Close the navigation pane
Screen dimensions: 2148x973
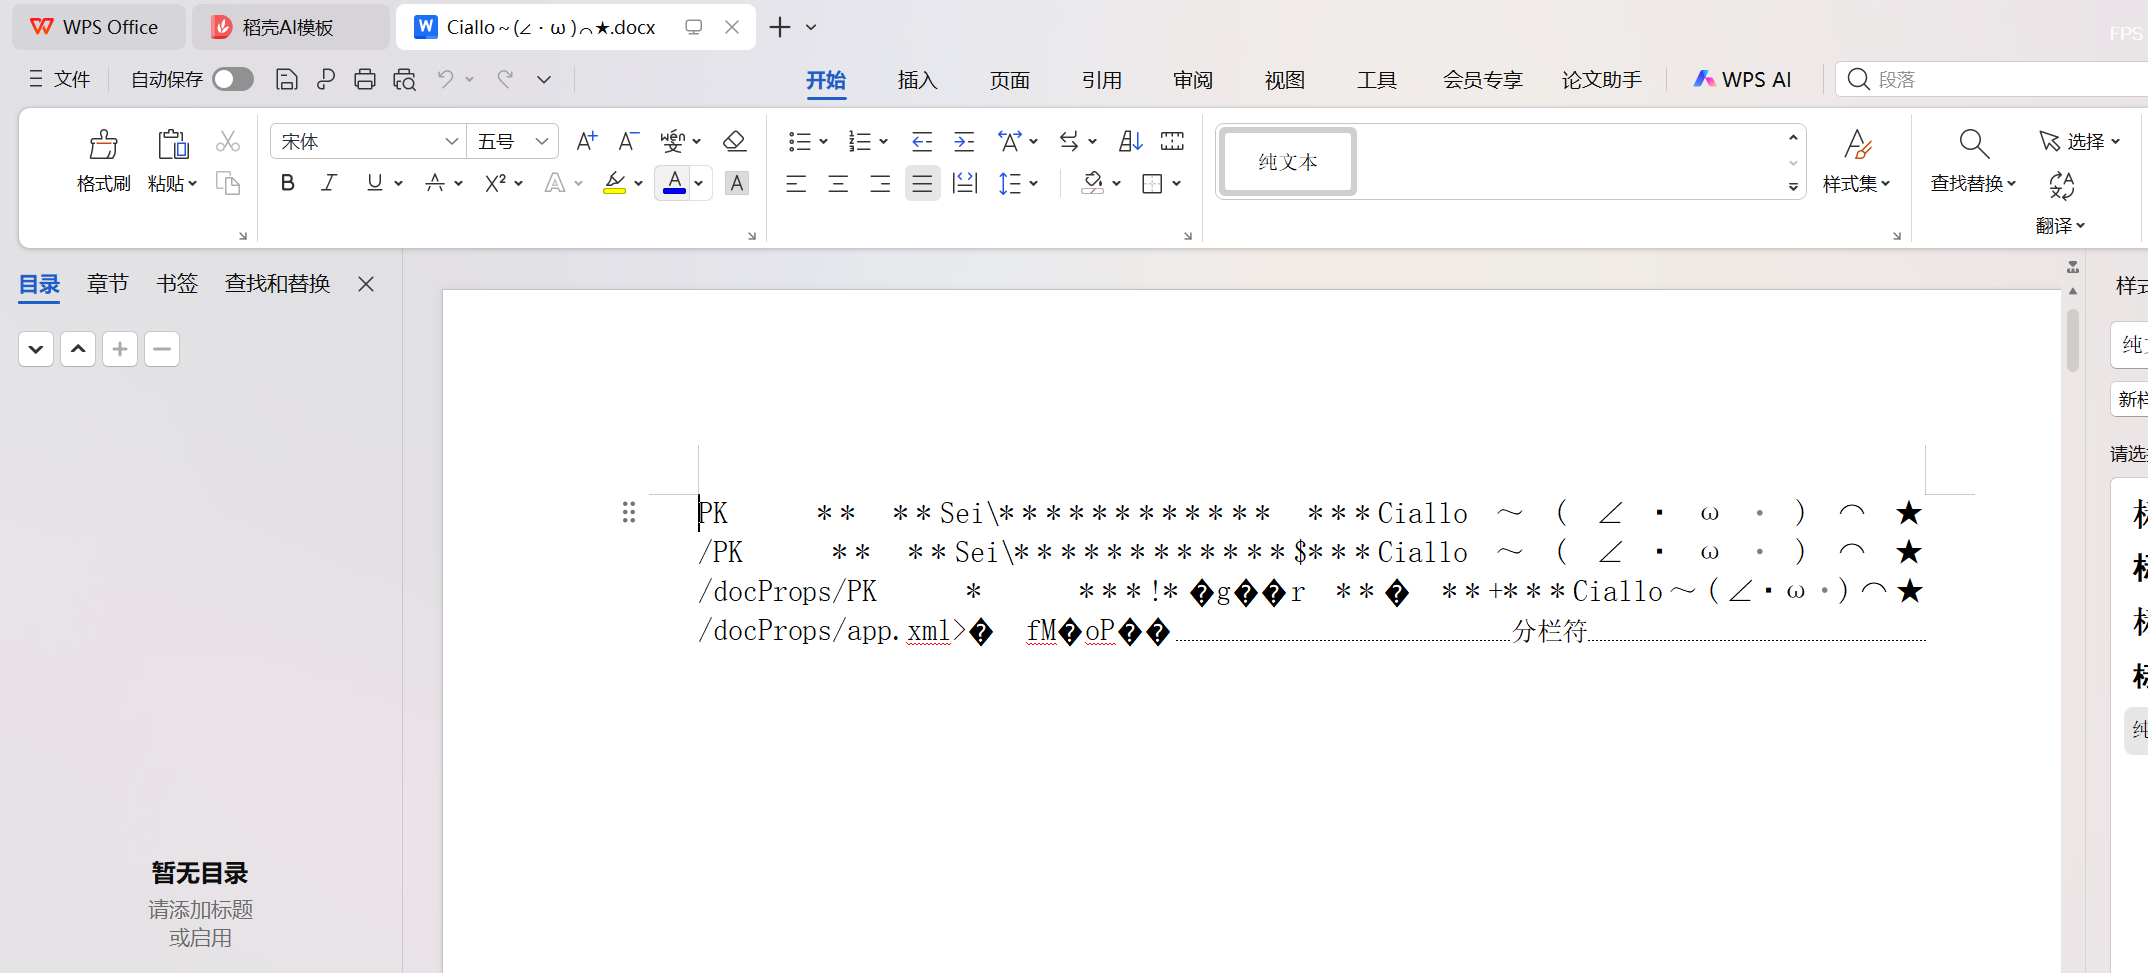click(366, 284)
